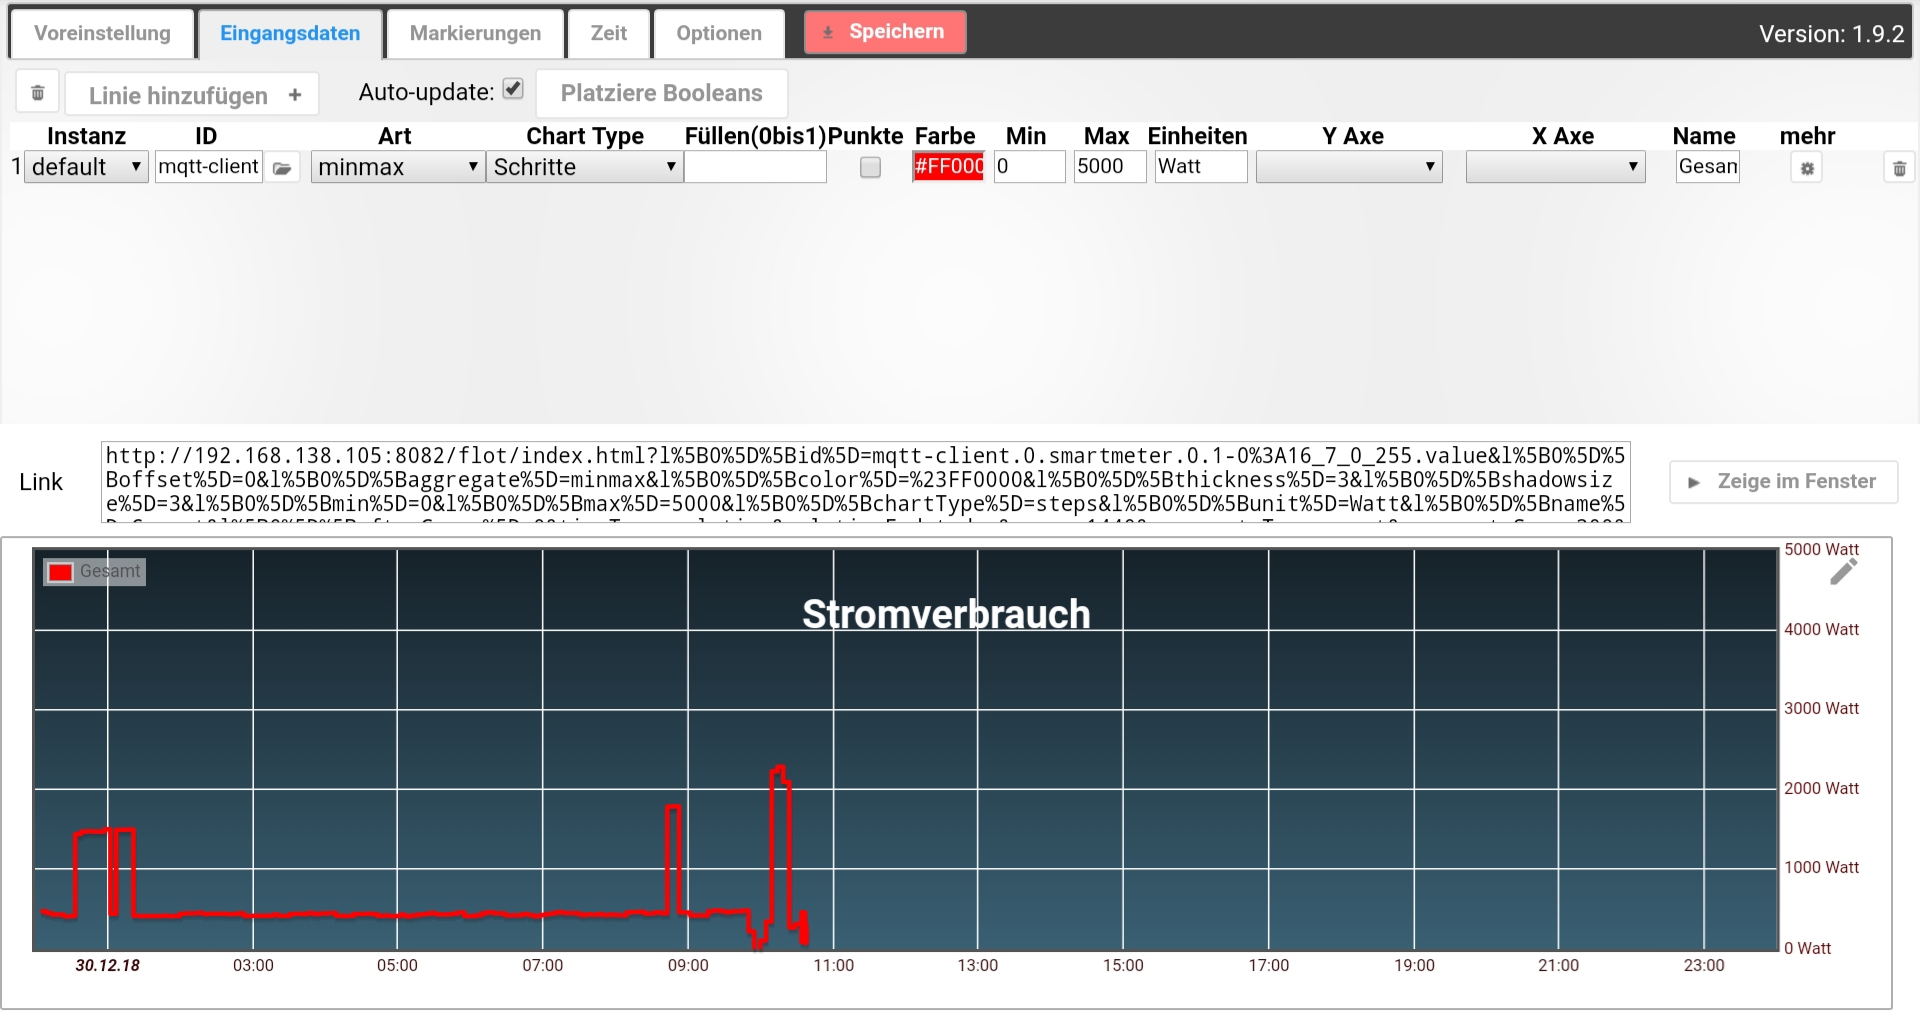This screenshot has height=1016, width=1920.
Task: Click the 0 Watt axis label
Action: 1807,948
